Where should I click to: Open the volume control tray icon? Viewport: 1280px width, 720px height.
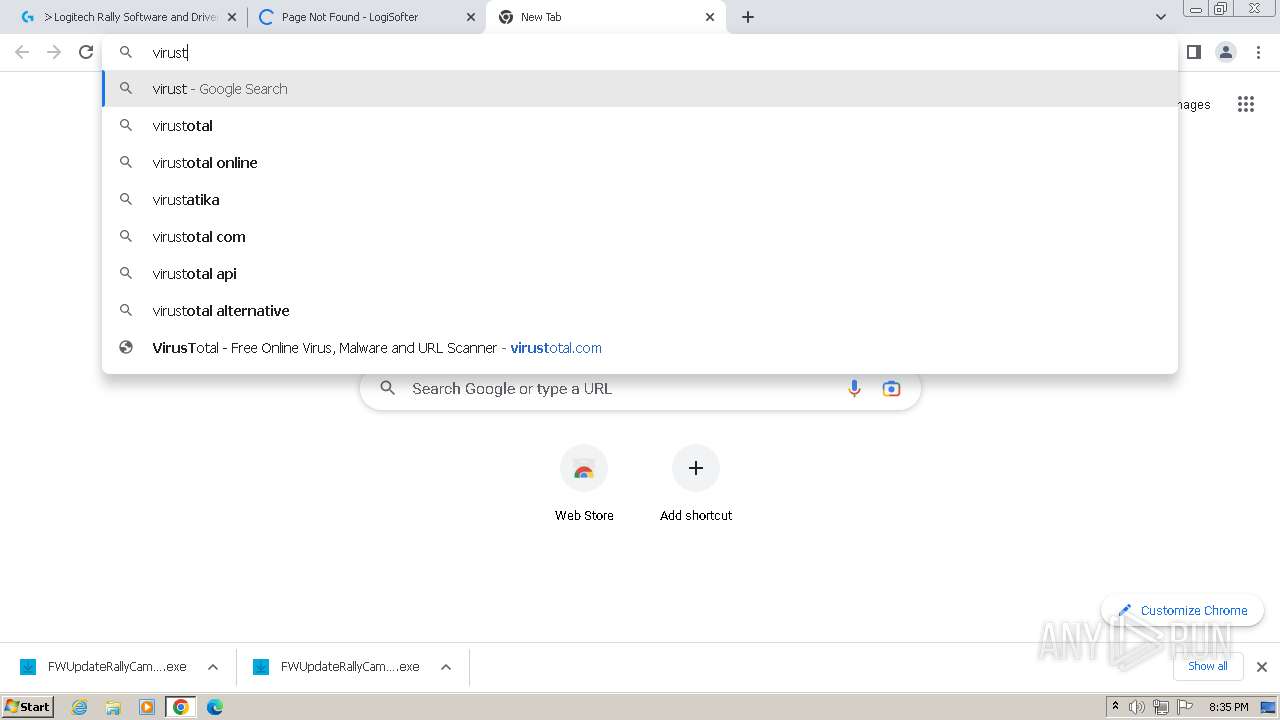(1137, 707)
